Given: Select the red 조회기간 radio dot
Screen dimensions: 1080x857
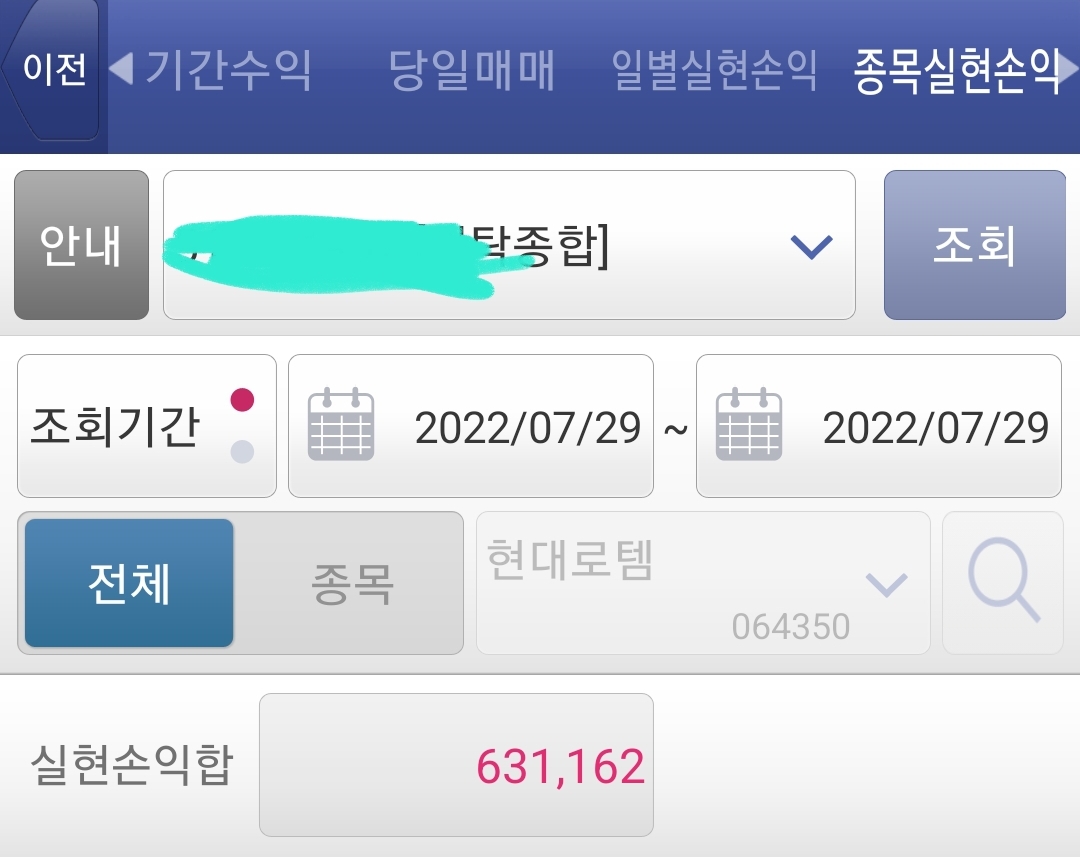Looking at the screenshot, I should (242, 400).
